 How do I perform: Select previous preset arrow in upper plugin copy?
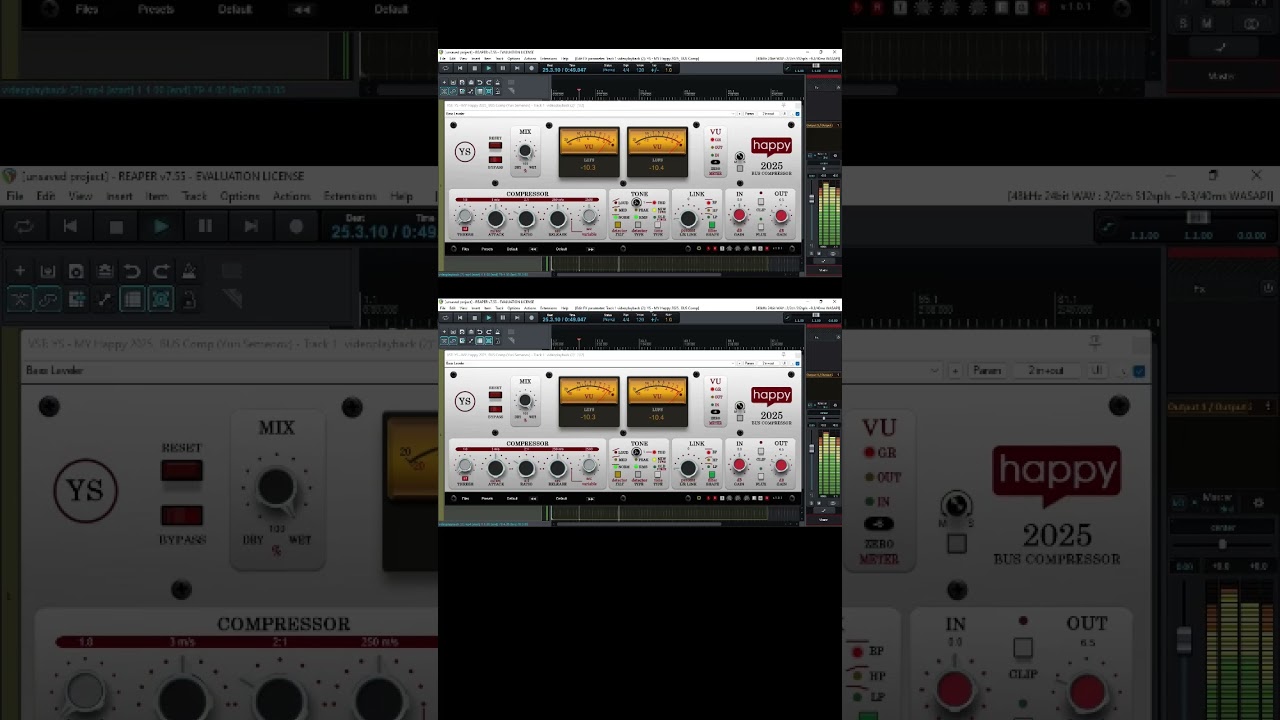click(x=533, y=249)
